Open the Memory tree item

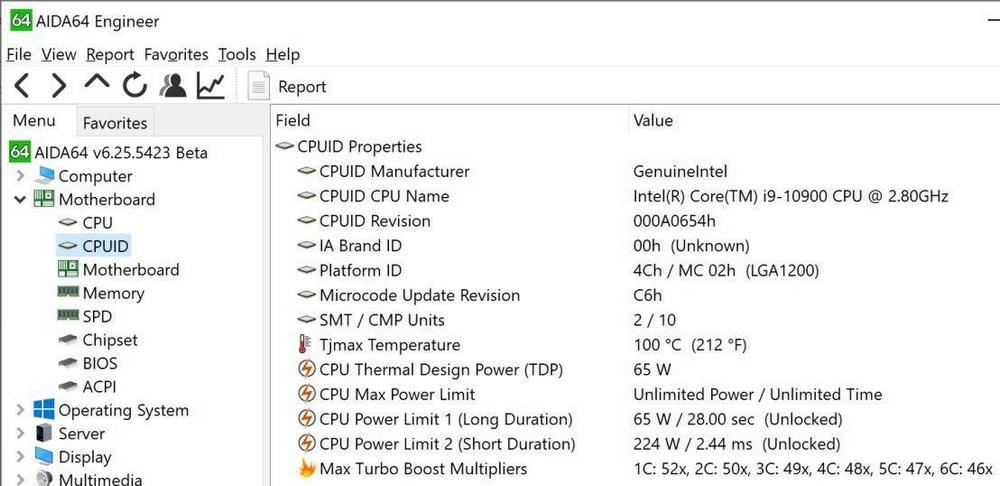click(101, 293)
